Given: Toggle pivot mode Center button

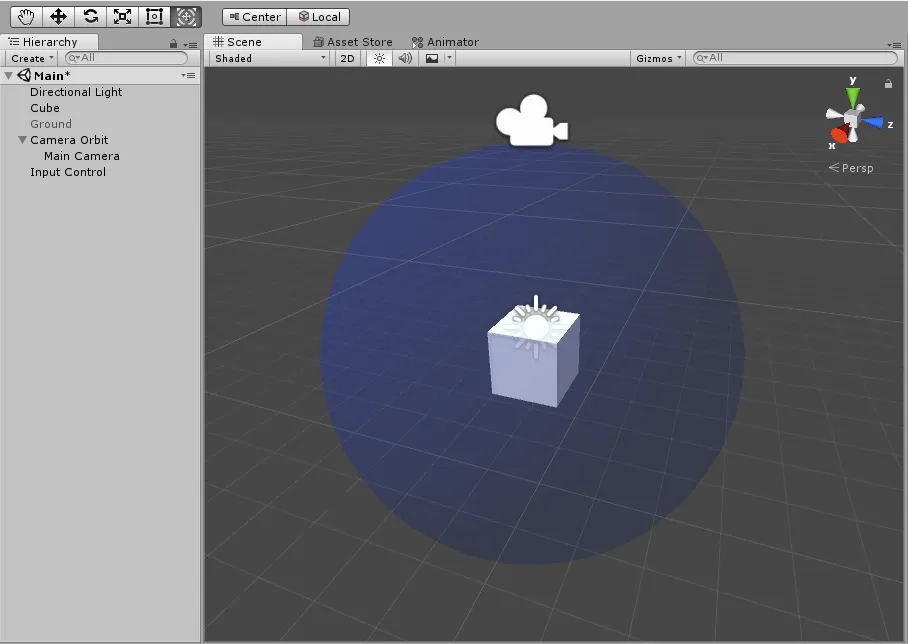Looking at the screenshot, I should [255, 17].
